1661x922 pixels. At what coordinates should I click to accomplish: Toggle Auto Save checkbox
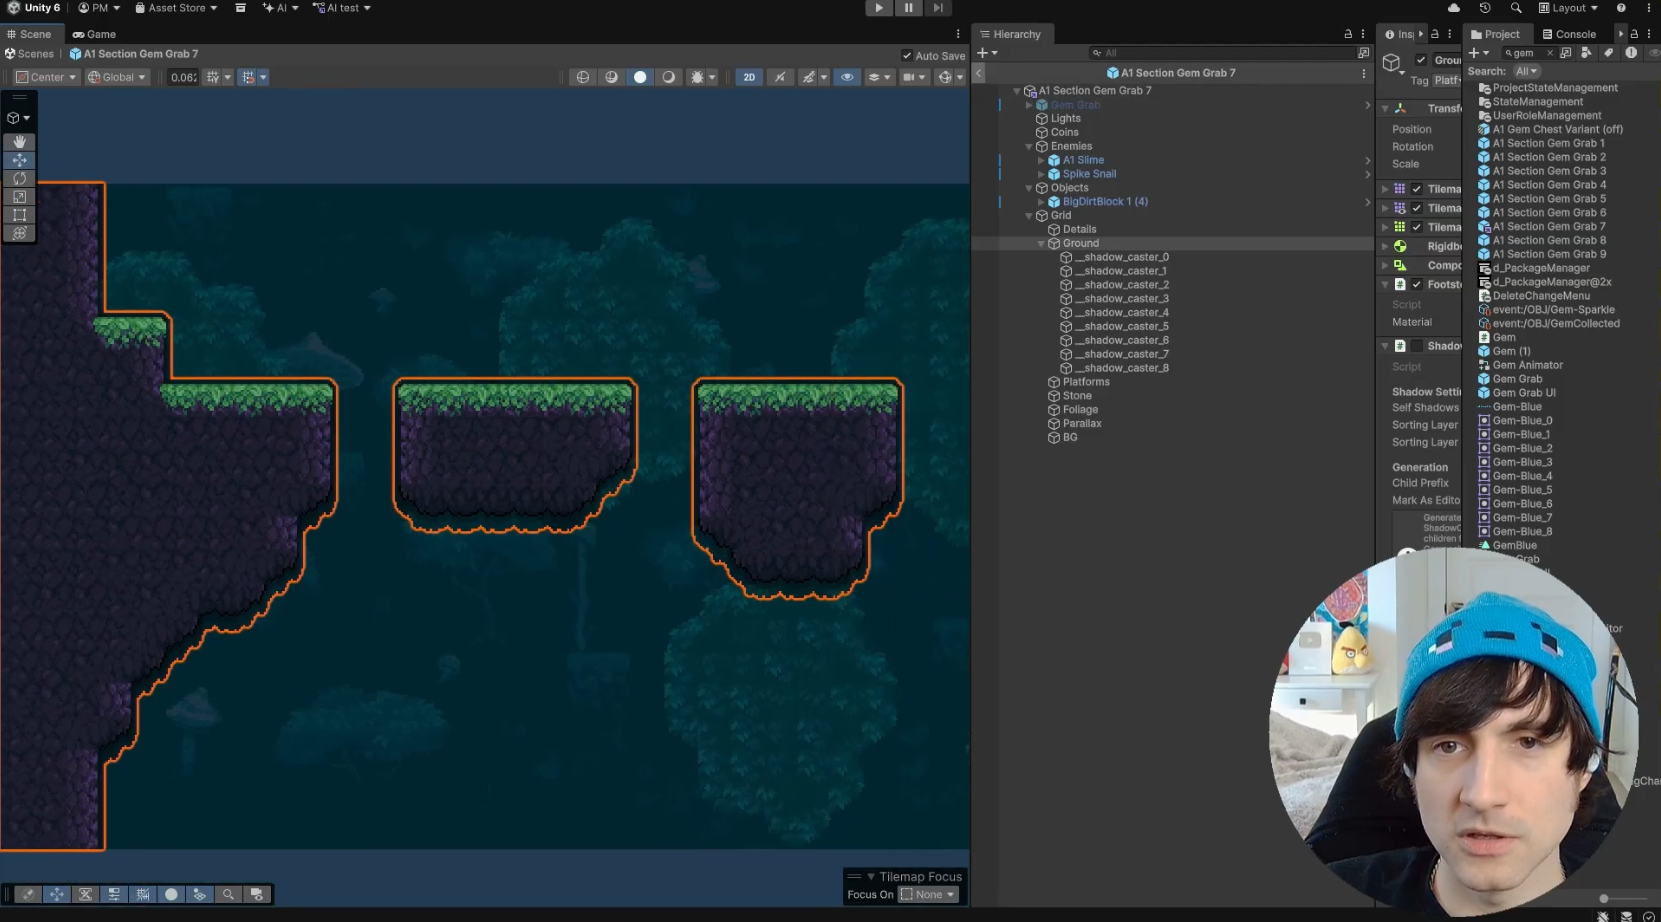pyautogui.click(x=907, y=56)
